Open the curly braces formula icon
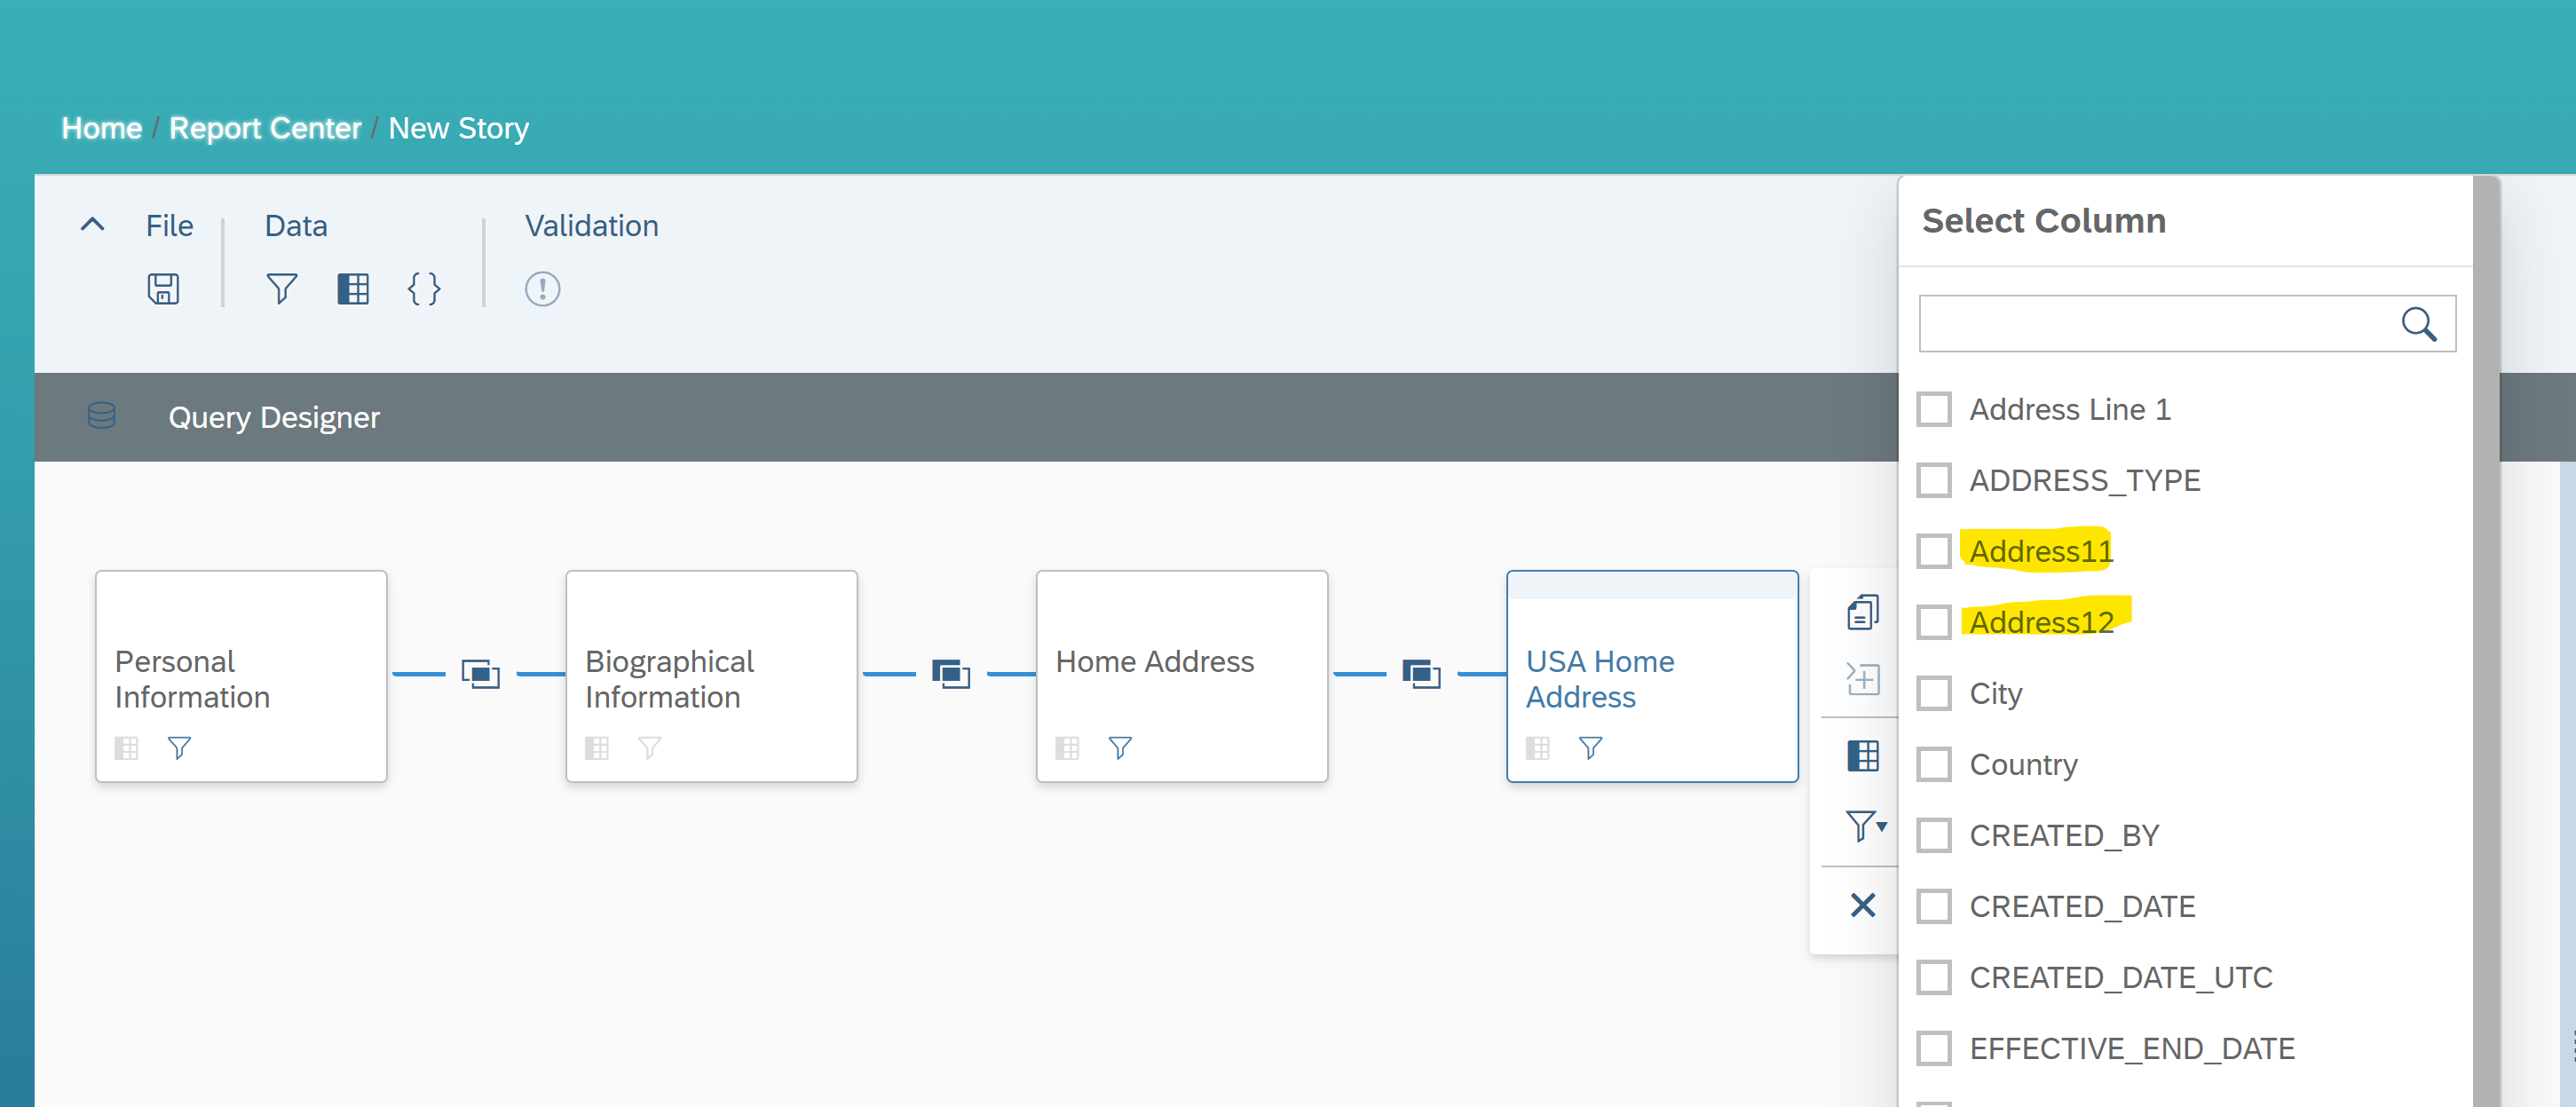The height and width of the screenshot is (1107, 2576). [424, 289]
